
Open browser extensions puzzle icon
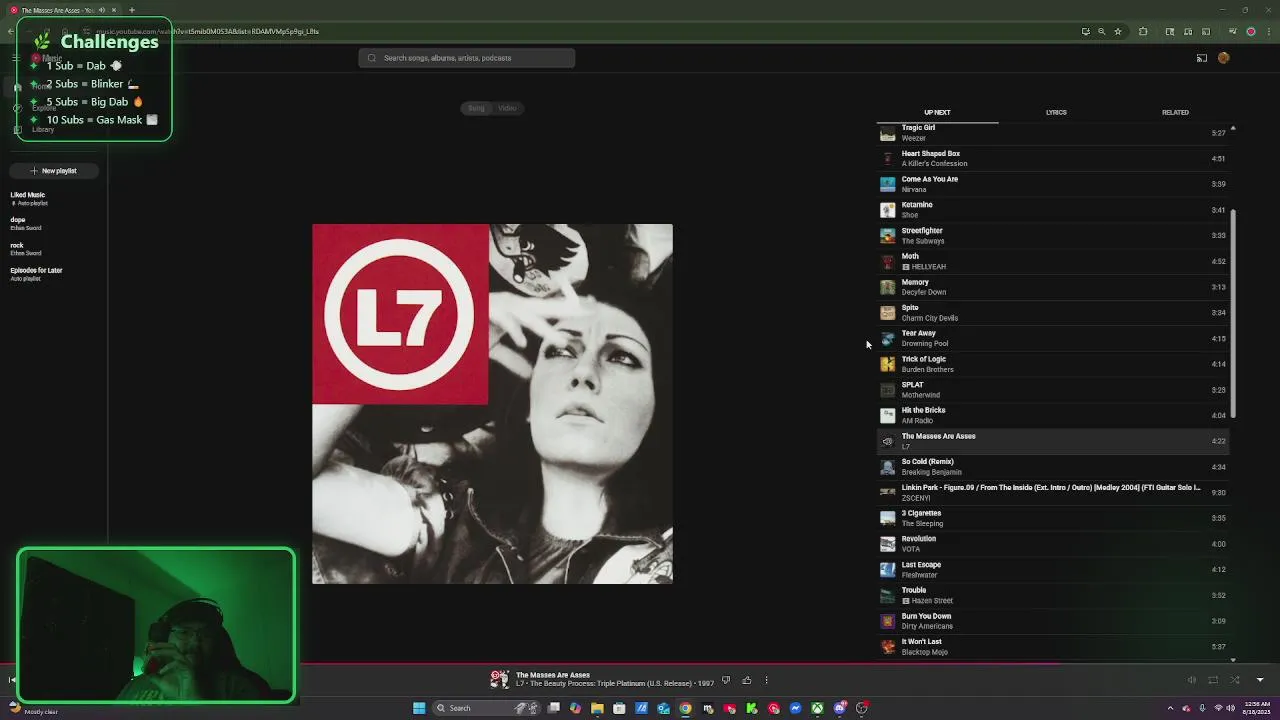[1143, 31]
